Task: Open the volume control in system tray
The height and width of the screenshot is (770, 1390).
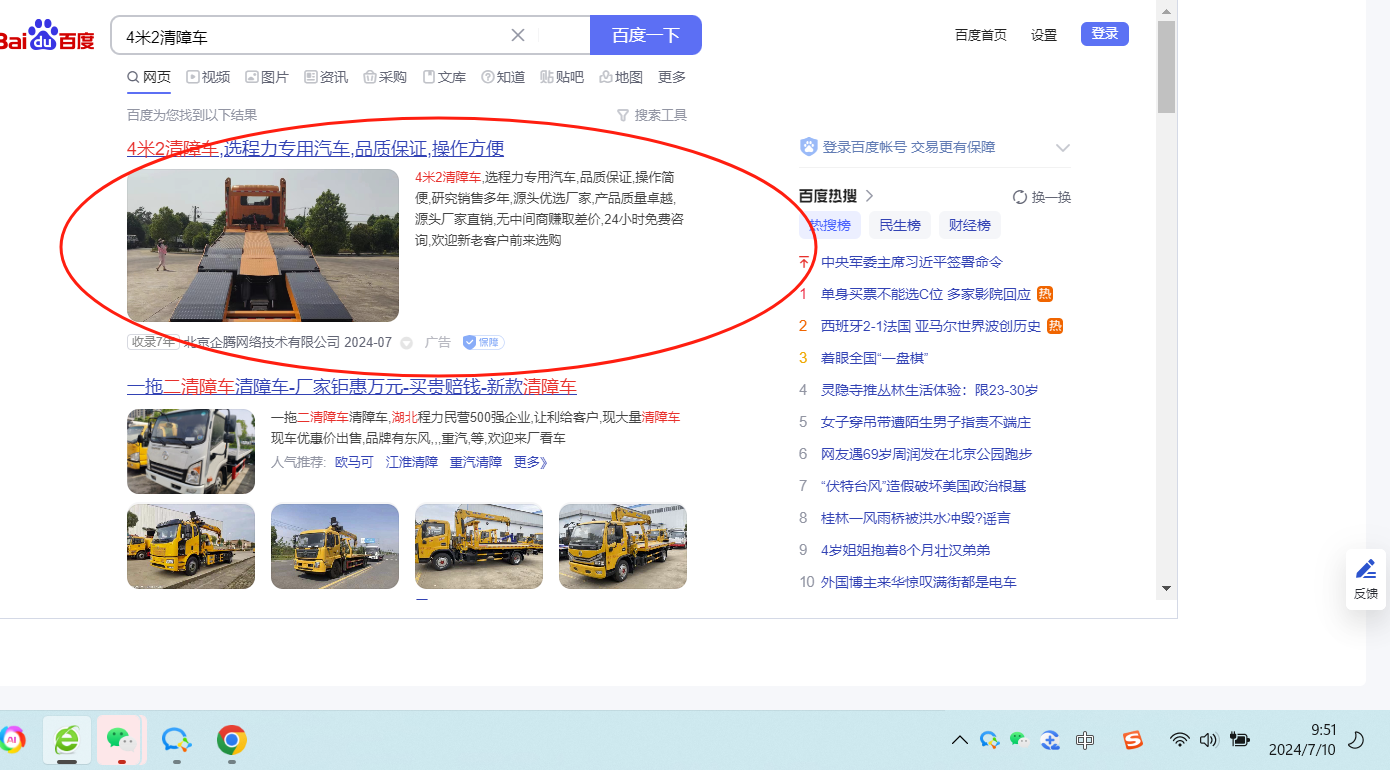Action: coord(1208,740)
